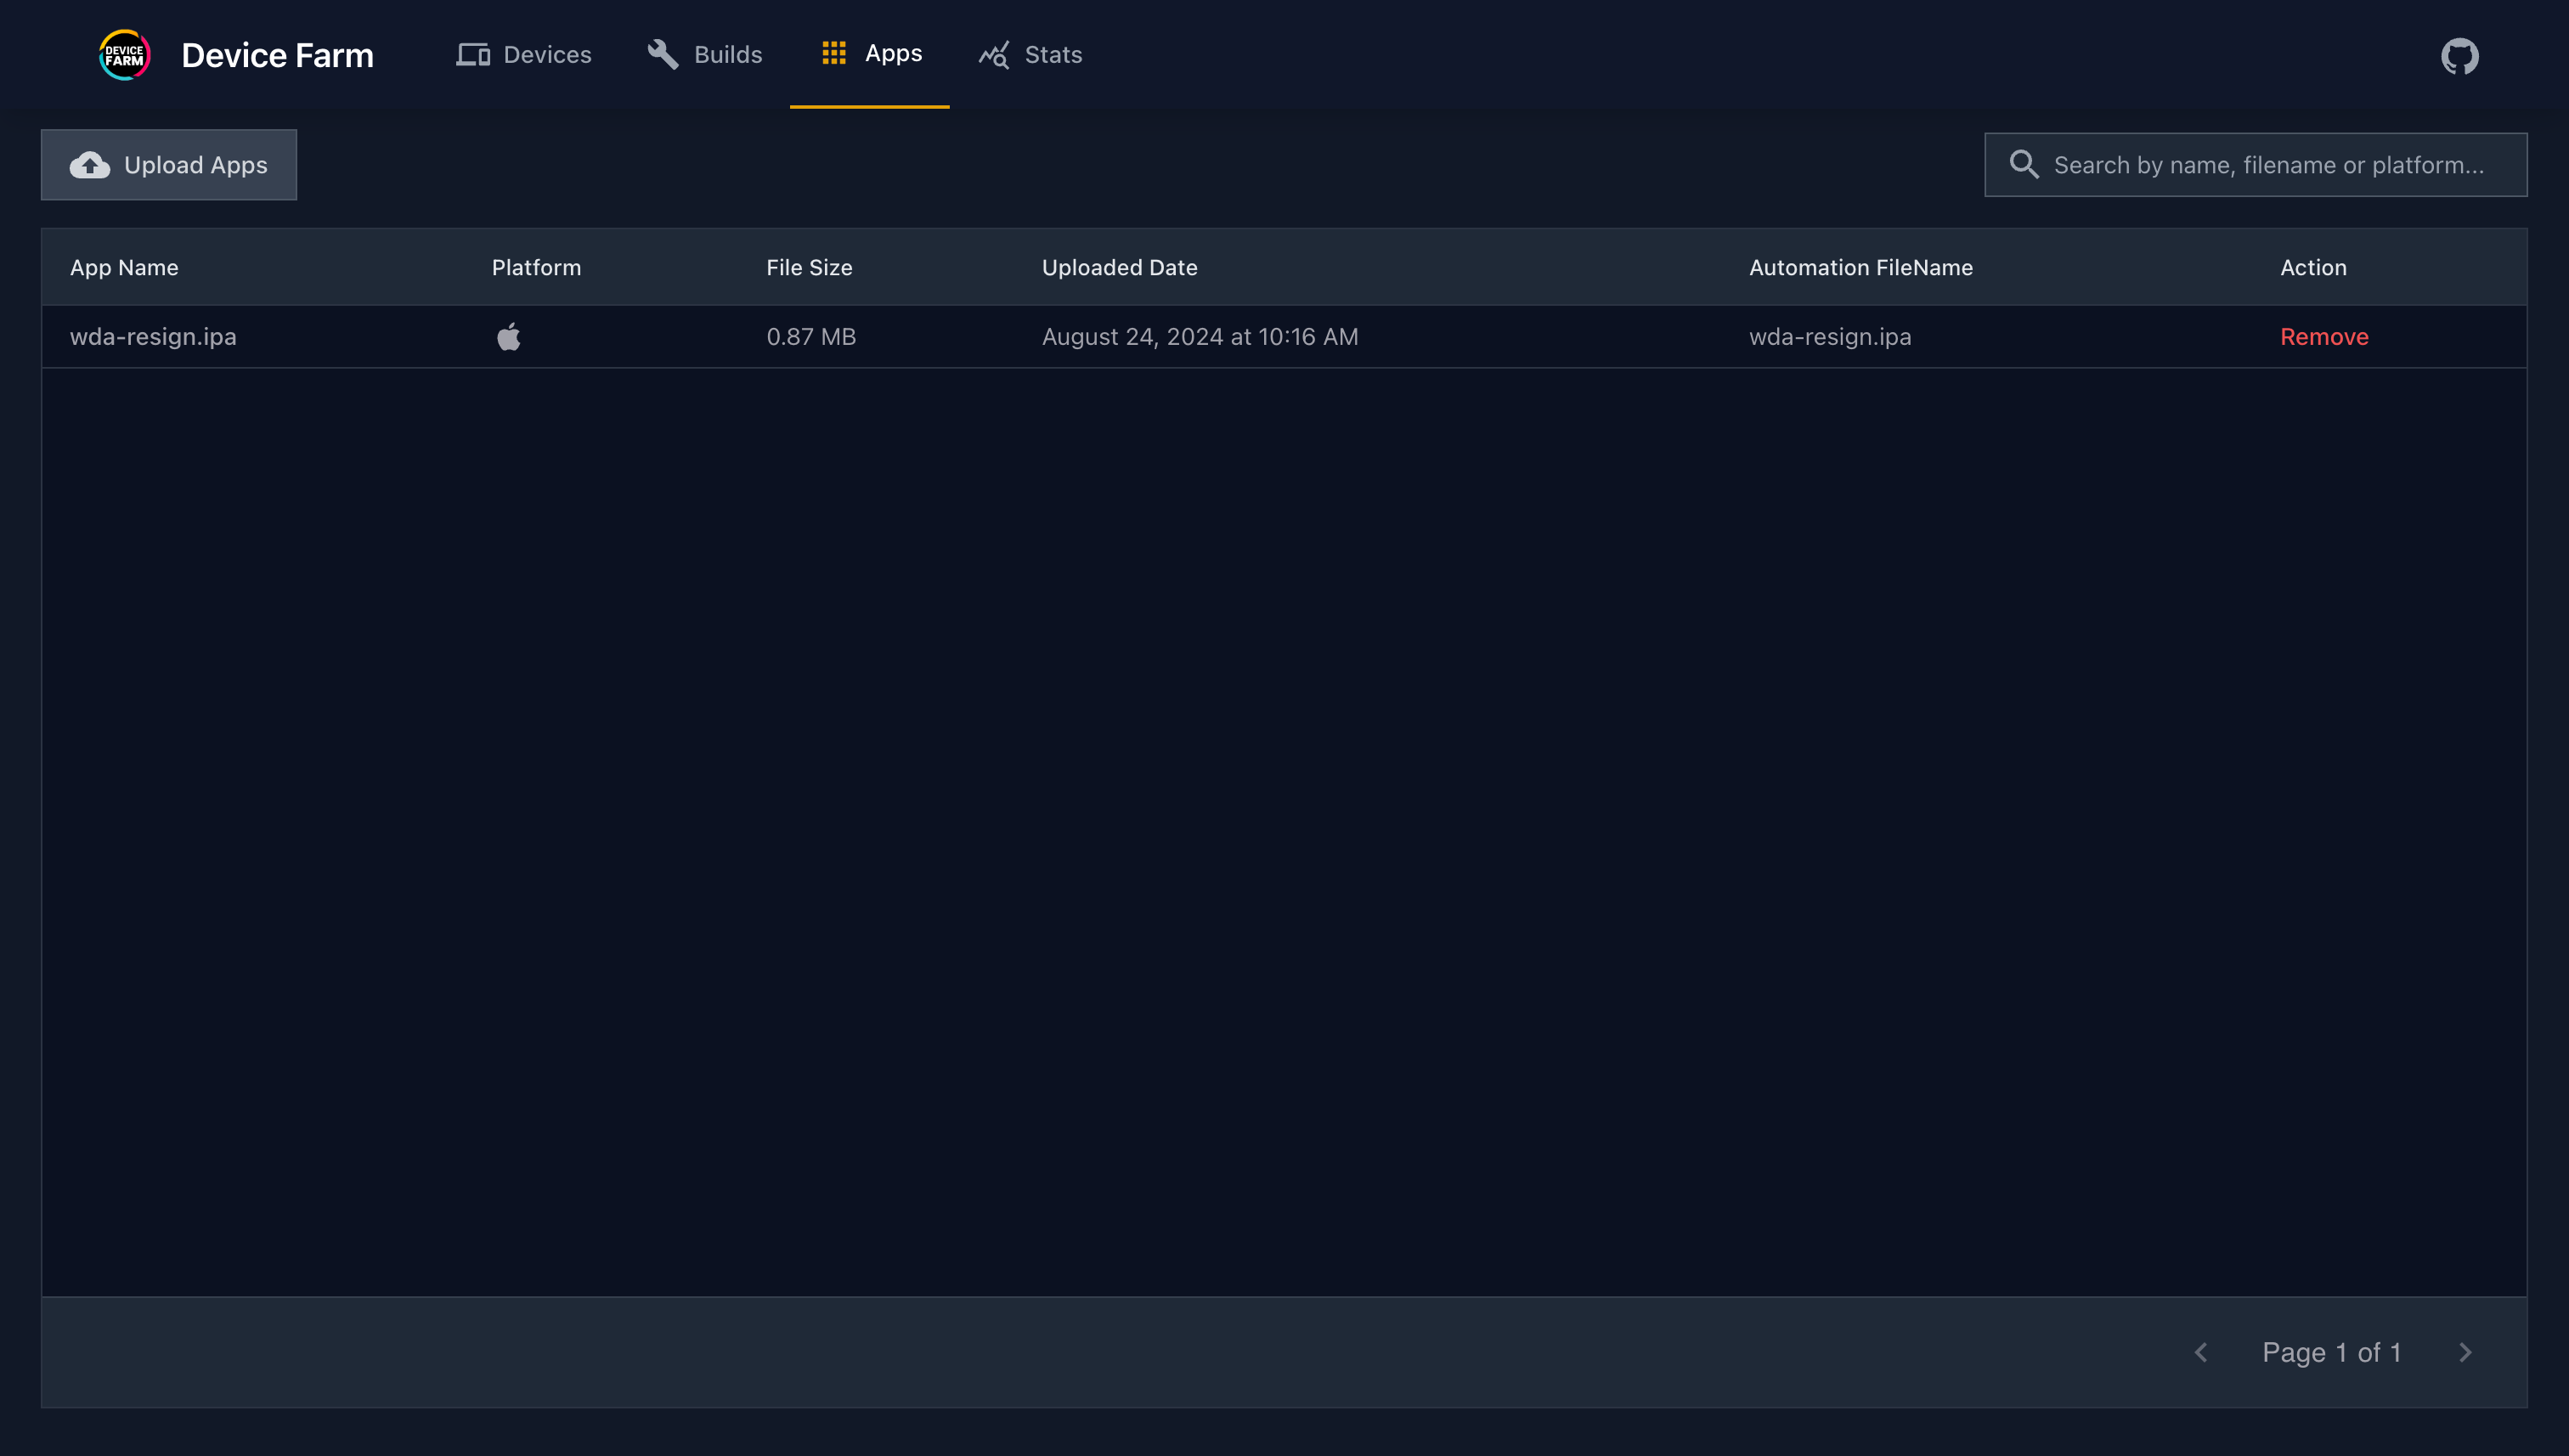Switch to the Devices tab
This screenshot has width=2569, height=1456.
547,55
